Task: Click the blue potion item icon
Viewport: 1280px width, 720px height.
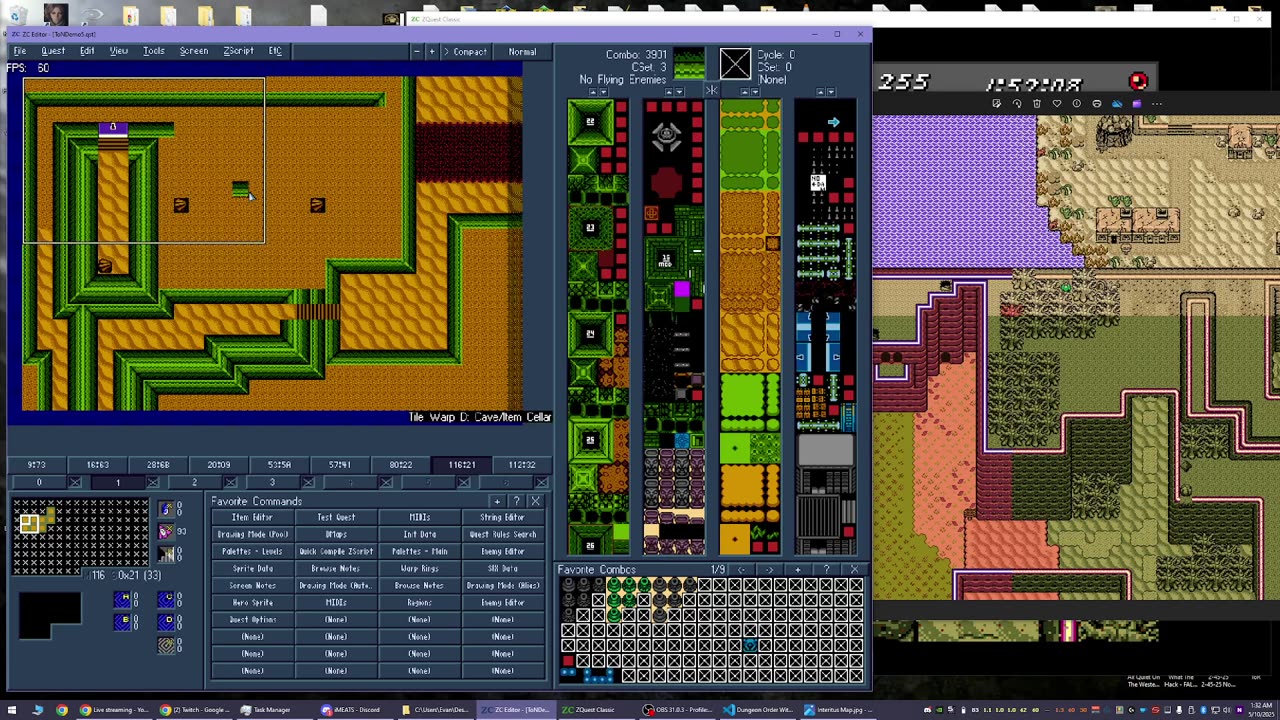Action: pyautogui.click(x=166, y=509)
